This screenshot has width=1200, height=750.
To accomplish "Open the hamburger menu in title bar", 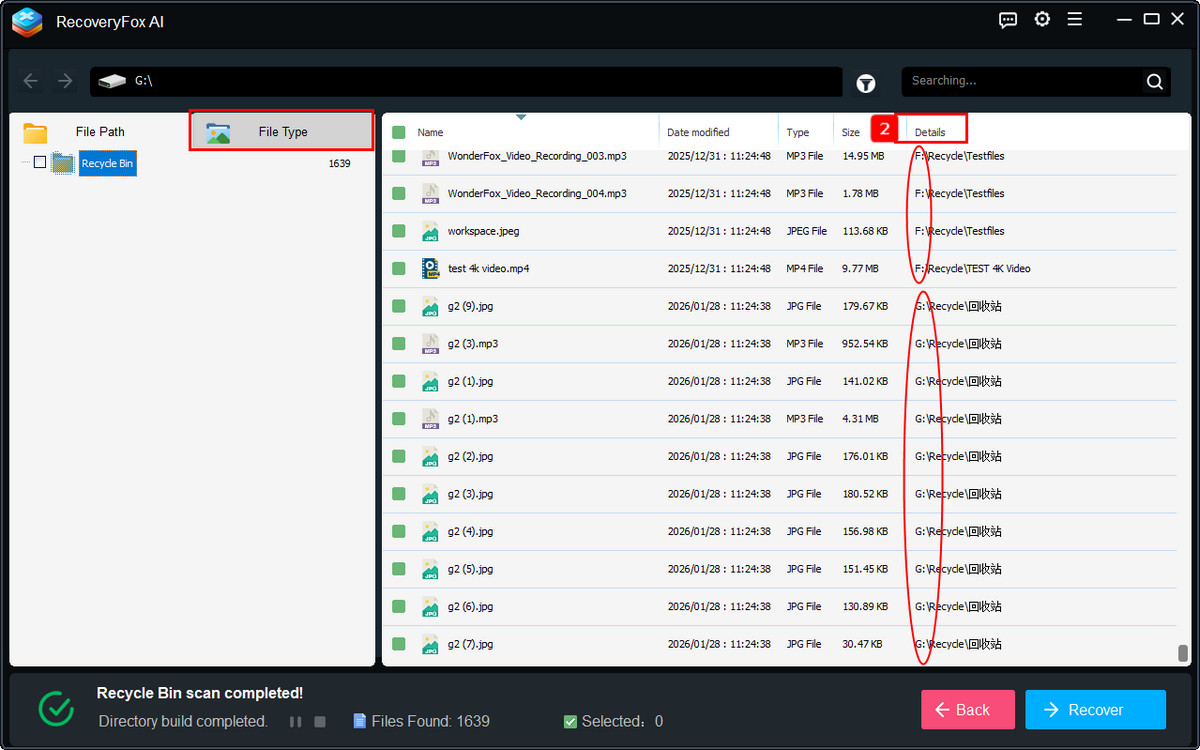I will point(1074,20).
